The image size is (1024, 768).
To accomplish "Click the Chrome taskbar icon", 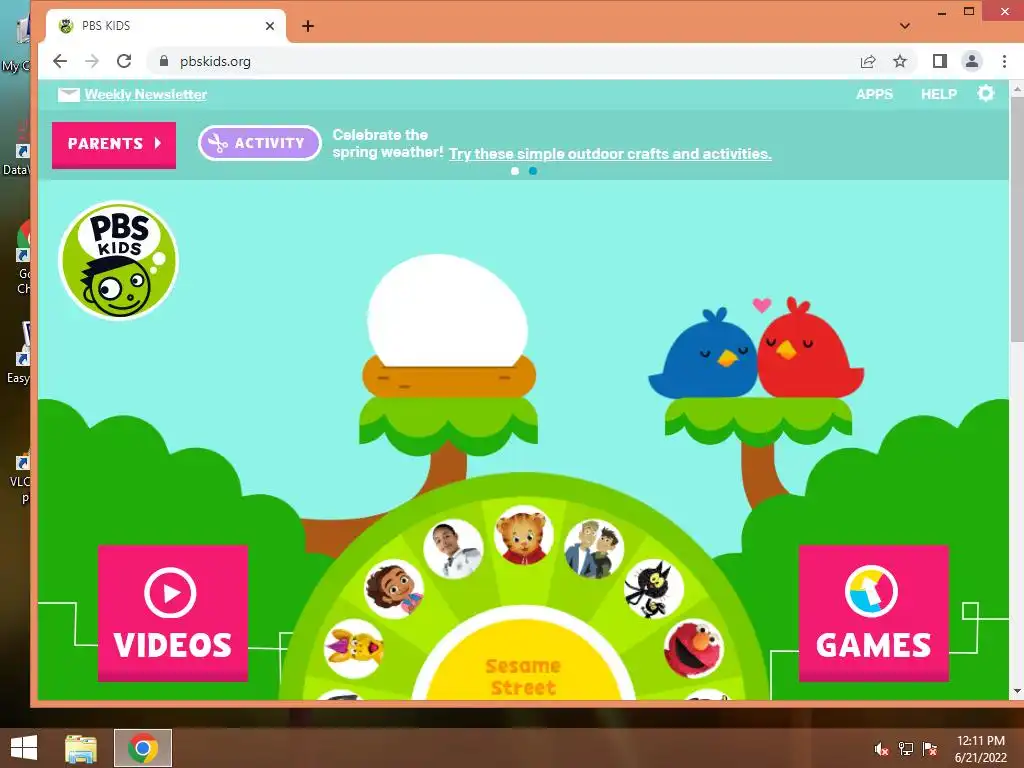I will pyautogui.click(x=143, y=748).
